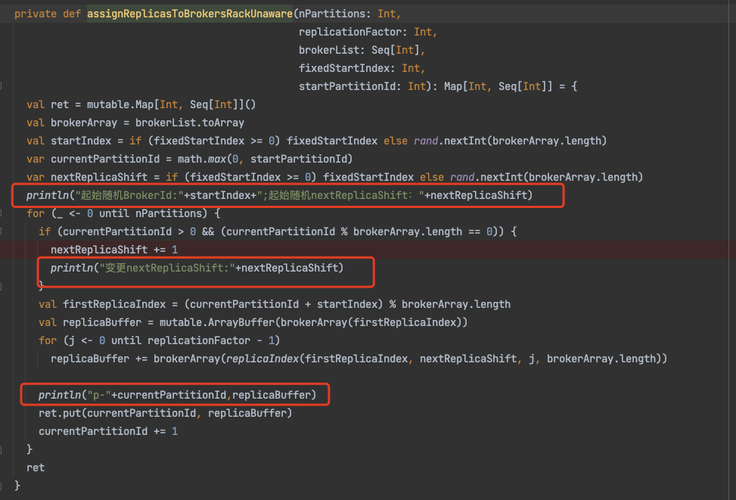The height and width of the screenshot is (500, 736).
Task: Click 'brokerList.toArray' call
Action: click(x=190, y=123)
